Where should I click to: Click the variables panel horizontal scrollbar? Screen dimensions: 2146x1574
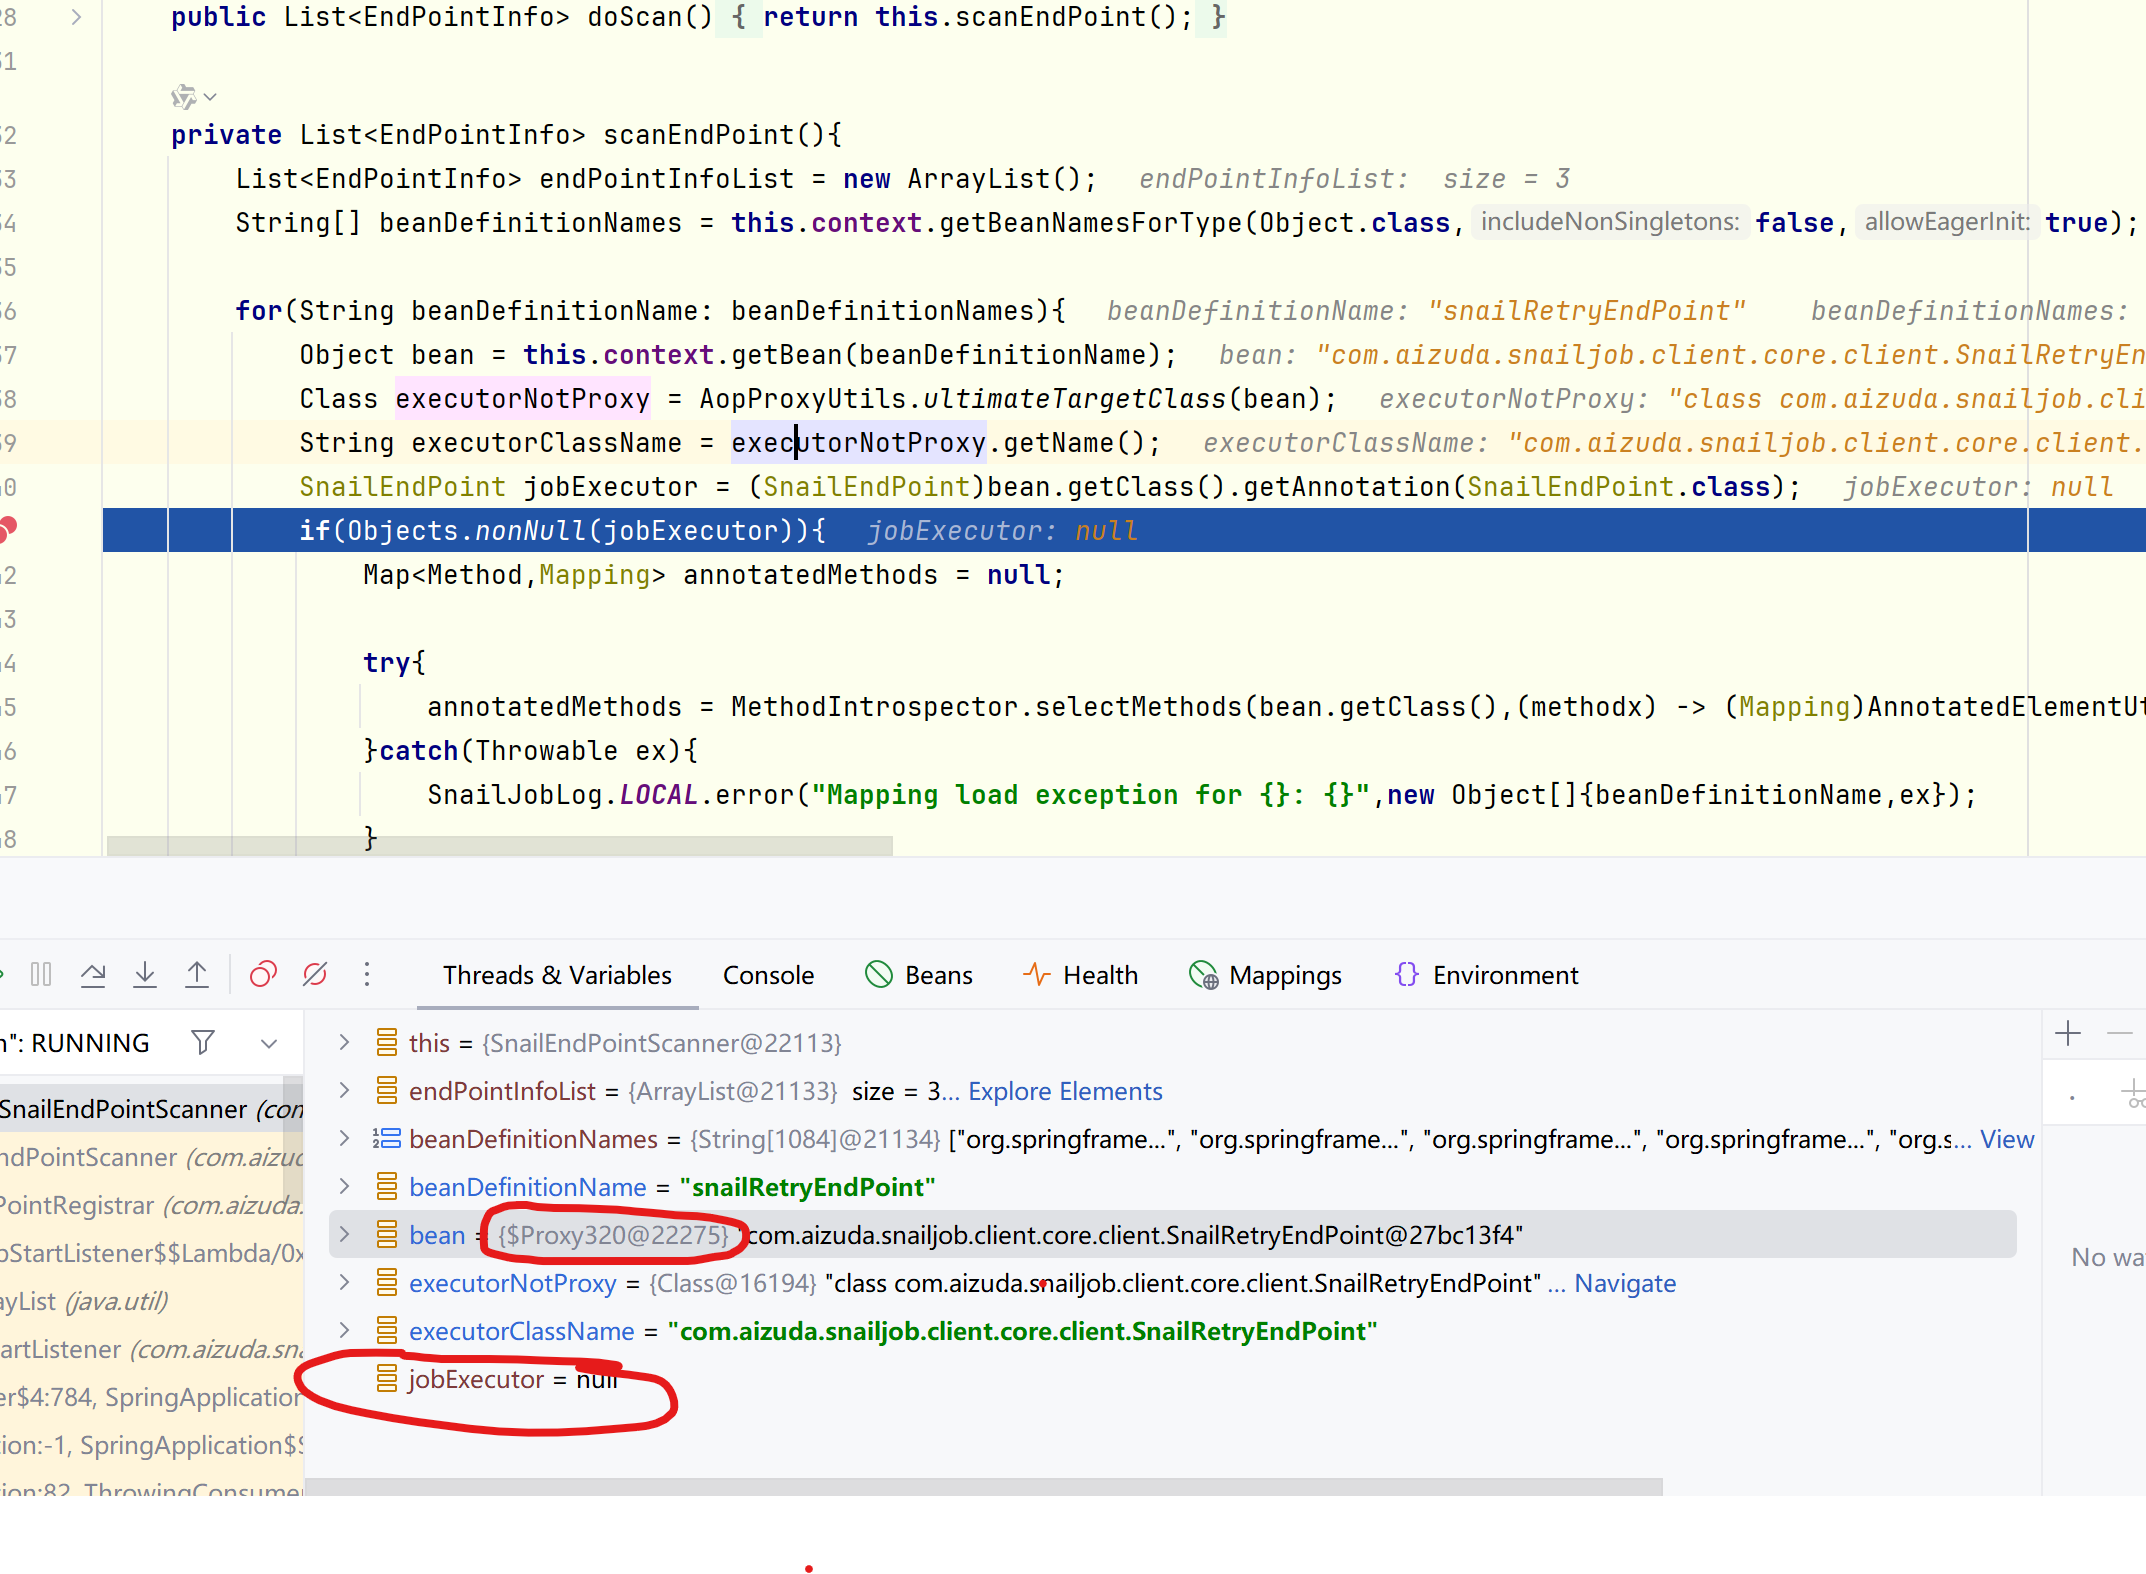coord(983,1487)
